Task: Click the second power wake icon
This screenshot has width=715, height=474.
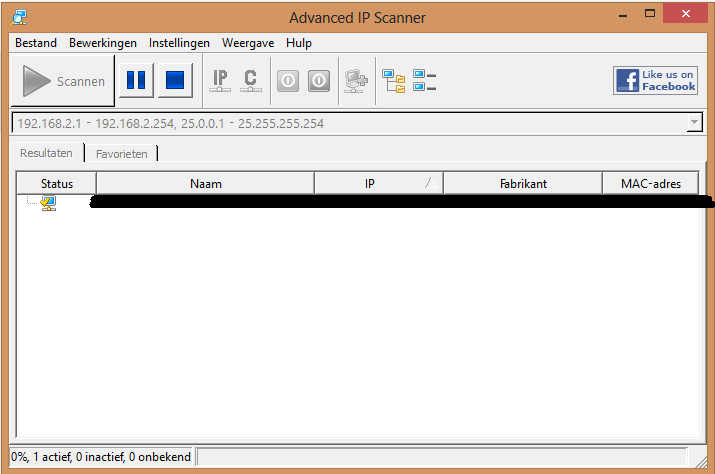Action: pyautogui.click(x=319, y=81)
